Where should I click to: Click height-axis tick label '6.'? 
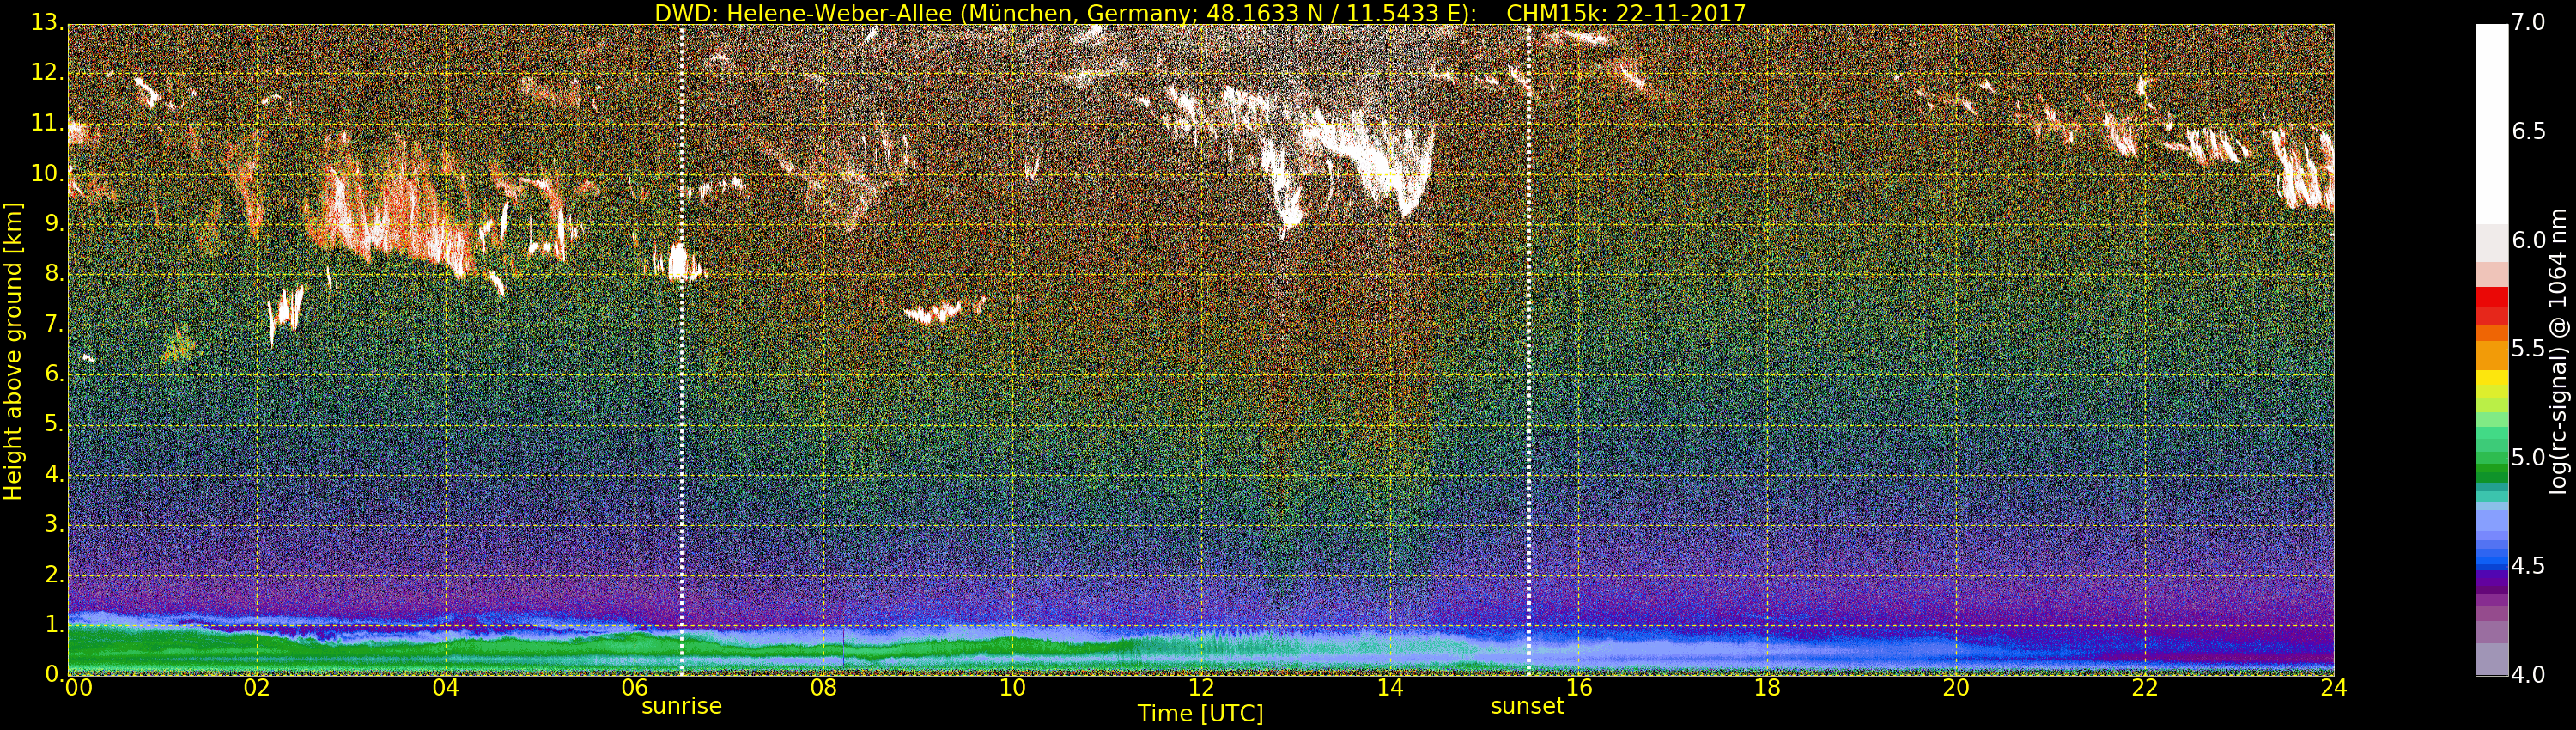pyautogui.click(x=54, y=373)
